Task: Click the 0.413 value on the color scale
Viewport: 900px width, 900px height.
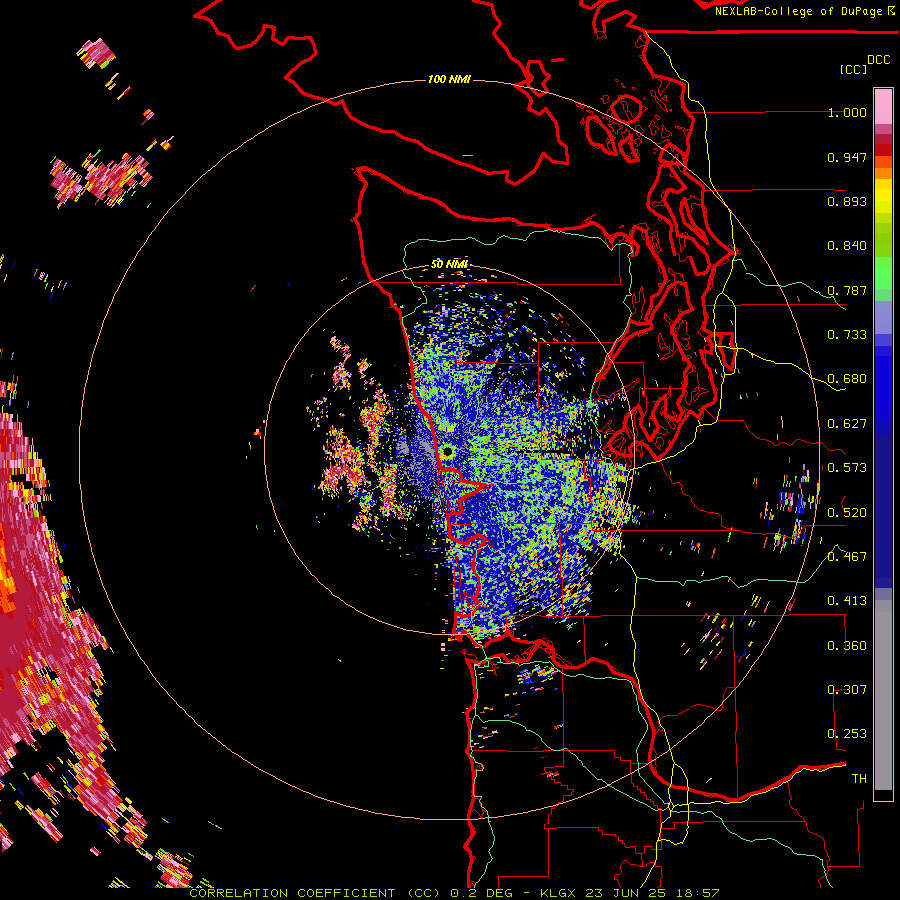Action: [x=847, y=601]
